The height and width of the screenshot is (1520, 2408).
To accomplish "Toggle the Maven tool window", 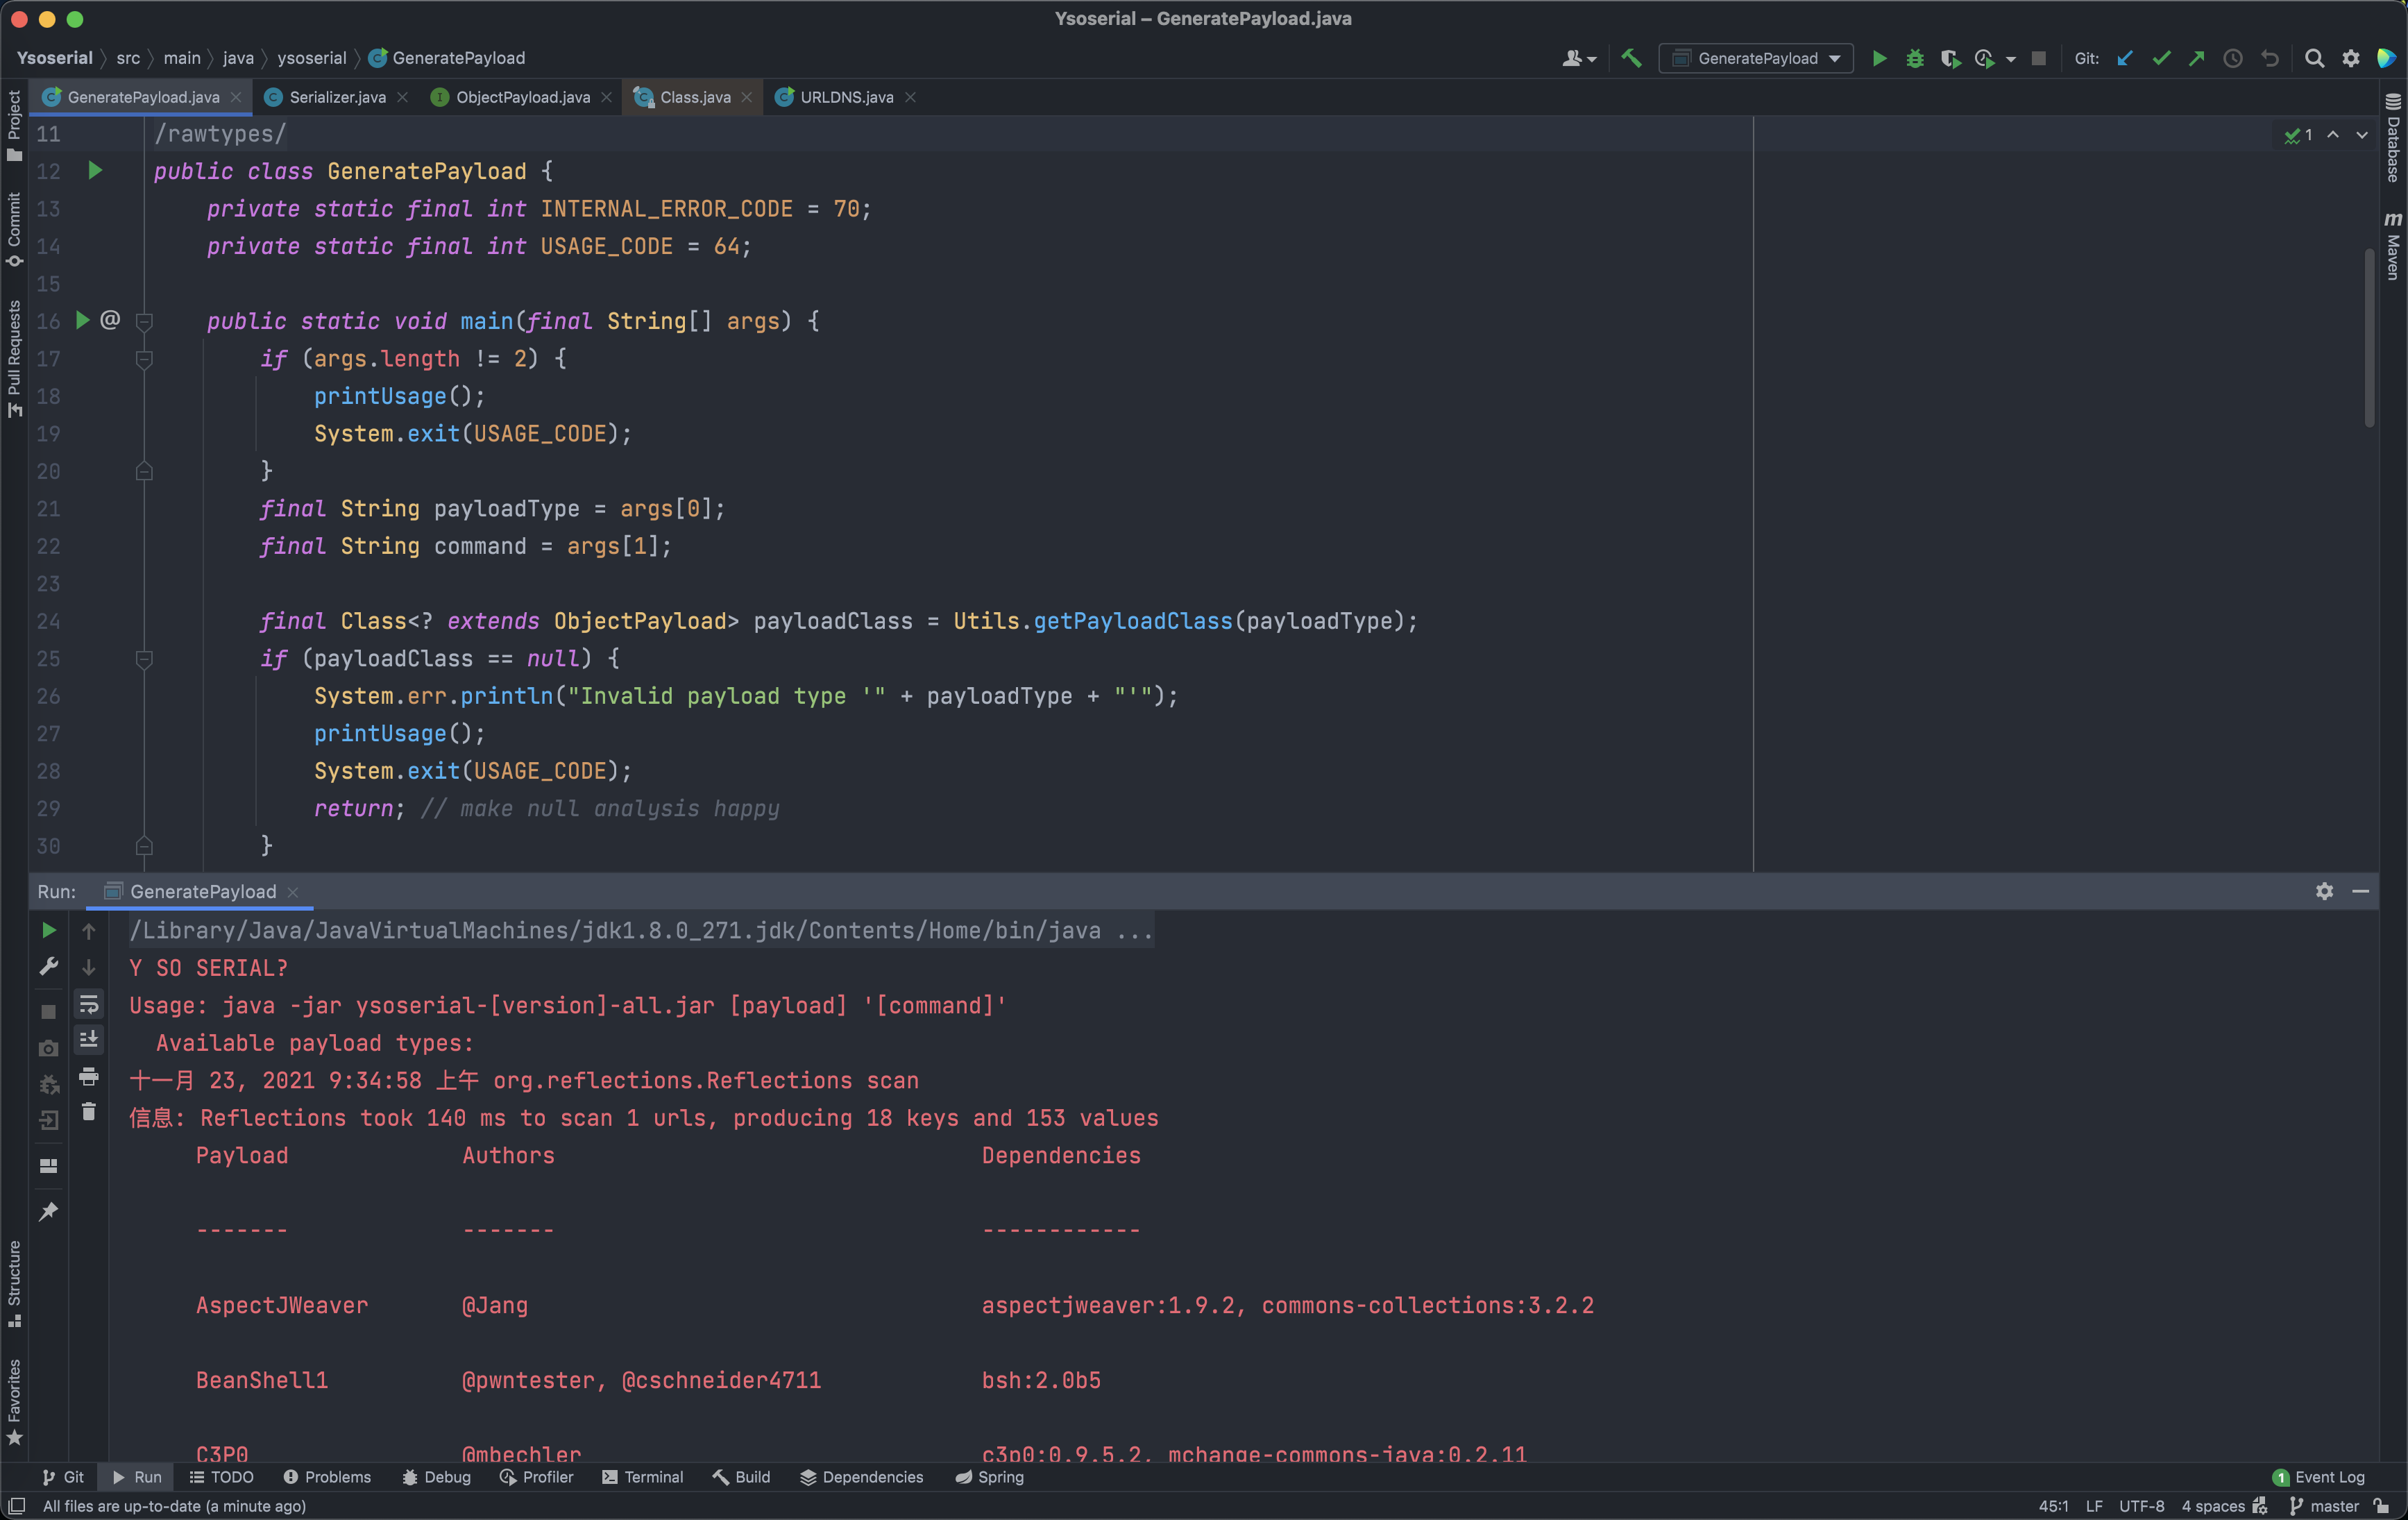I will click(2393, 245).
